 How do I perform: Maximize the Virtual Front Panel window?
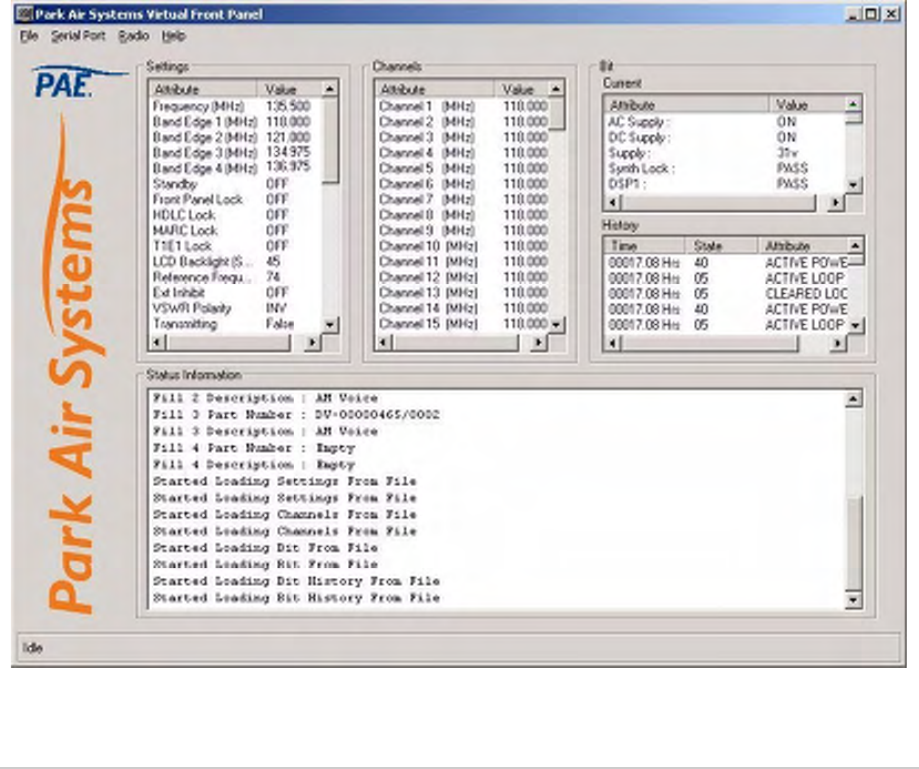click(872, 14)
